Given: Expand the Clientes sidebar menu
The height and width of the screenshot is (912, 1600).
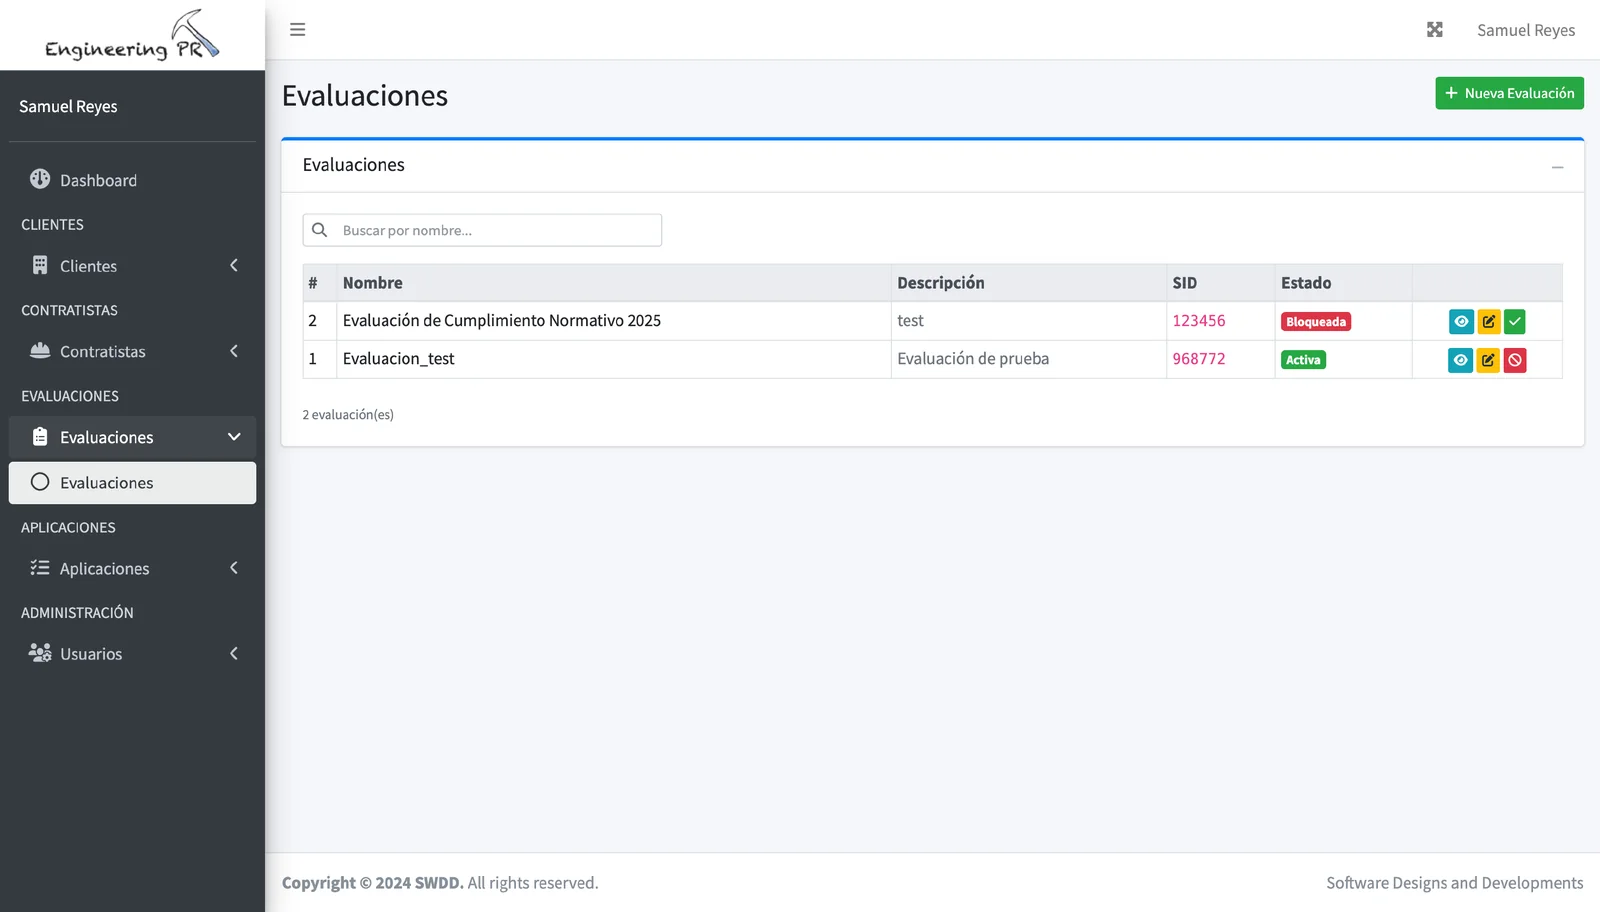Looking at the screenshot, I should click(x=132, y=266).
